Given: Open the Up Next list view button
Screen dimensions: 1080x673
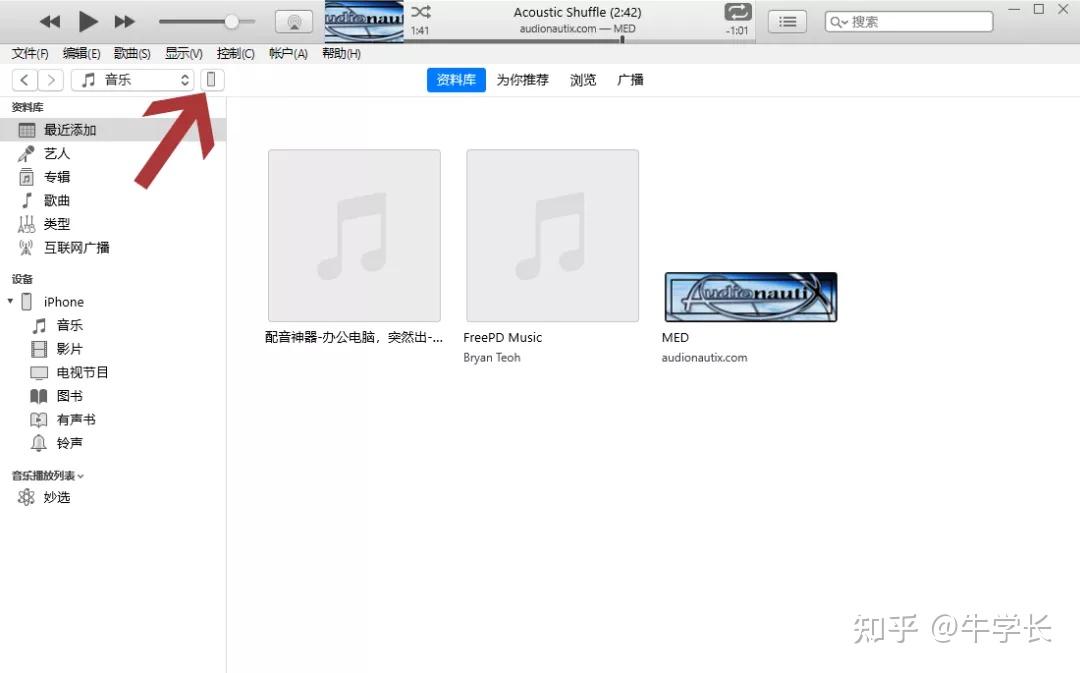Looking at the screenshot, I should point(788,21).
